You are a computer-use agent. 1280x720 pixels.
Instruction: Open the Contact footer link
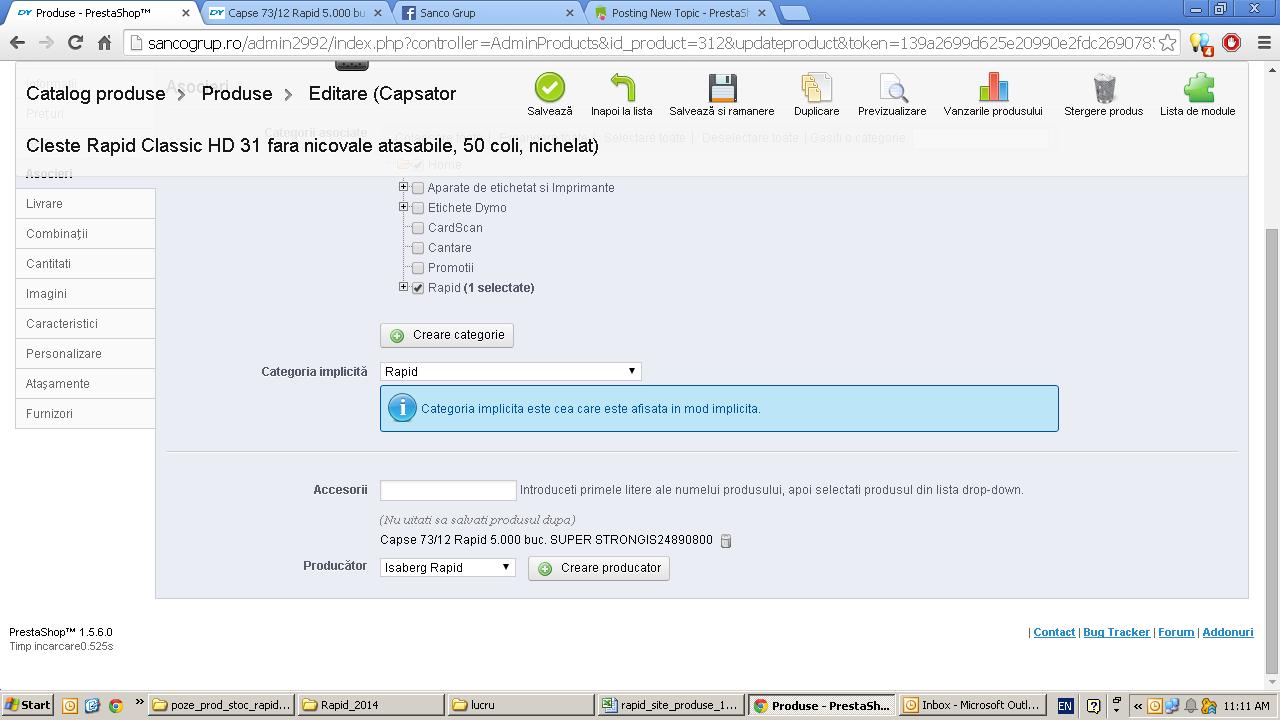(x=1054, y=632)
